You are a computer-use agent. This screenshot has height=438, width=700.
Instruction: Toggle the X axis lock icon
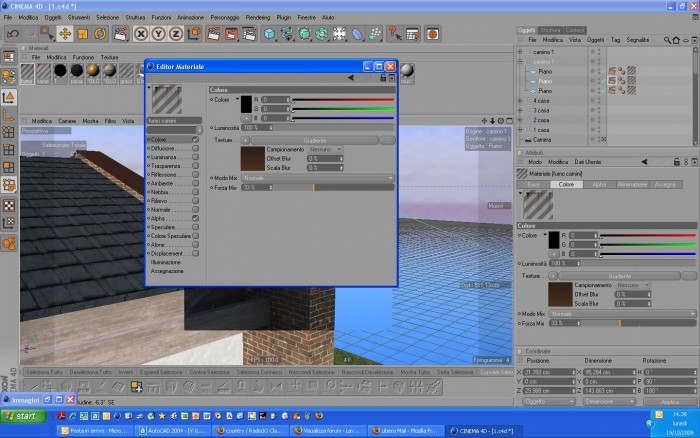[x=141, y=34]
